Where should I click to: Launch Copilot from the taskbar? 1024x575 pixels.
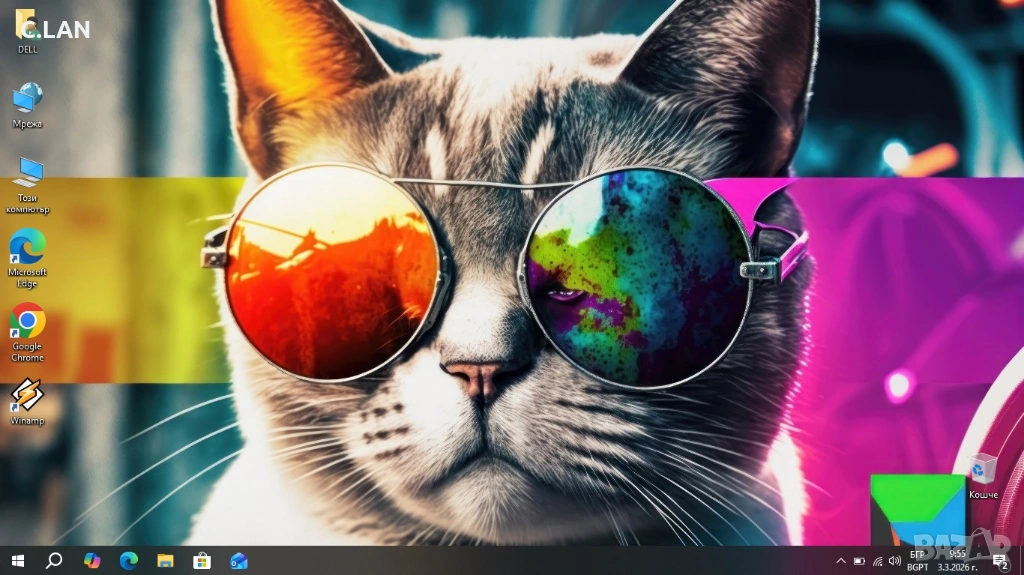point(91,561)
